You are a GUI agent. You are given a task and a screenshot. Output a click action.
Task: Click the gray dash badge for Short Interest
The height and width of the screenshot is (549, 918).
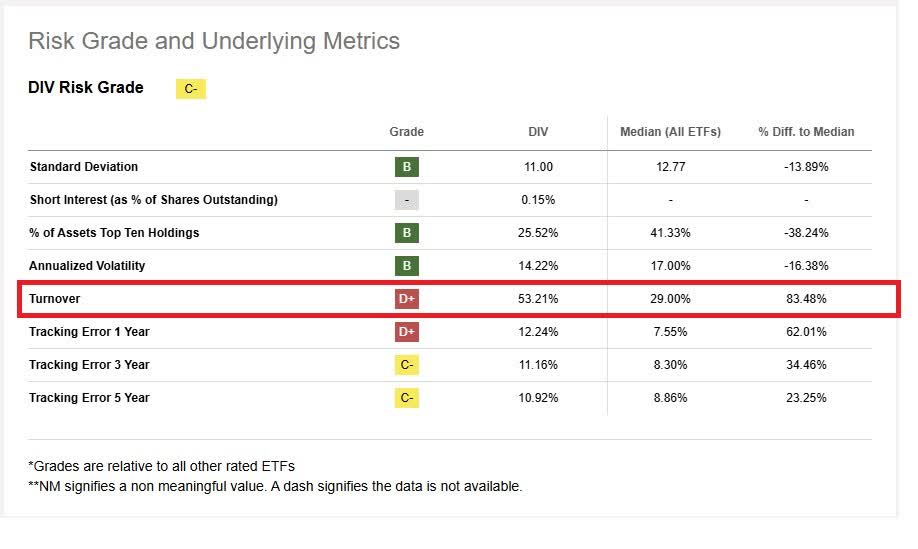[406, 200]
